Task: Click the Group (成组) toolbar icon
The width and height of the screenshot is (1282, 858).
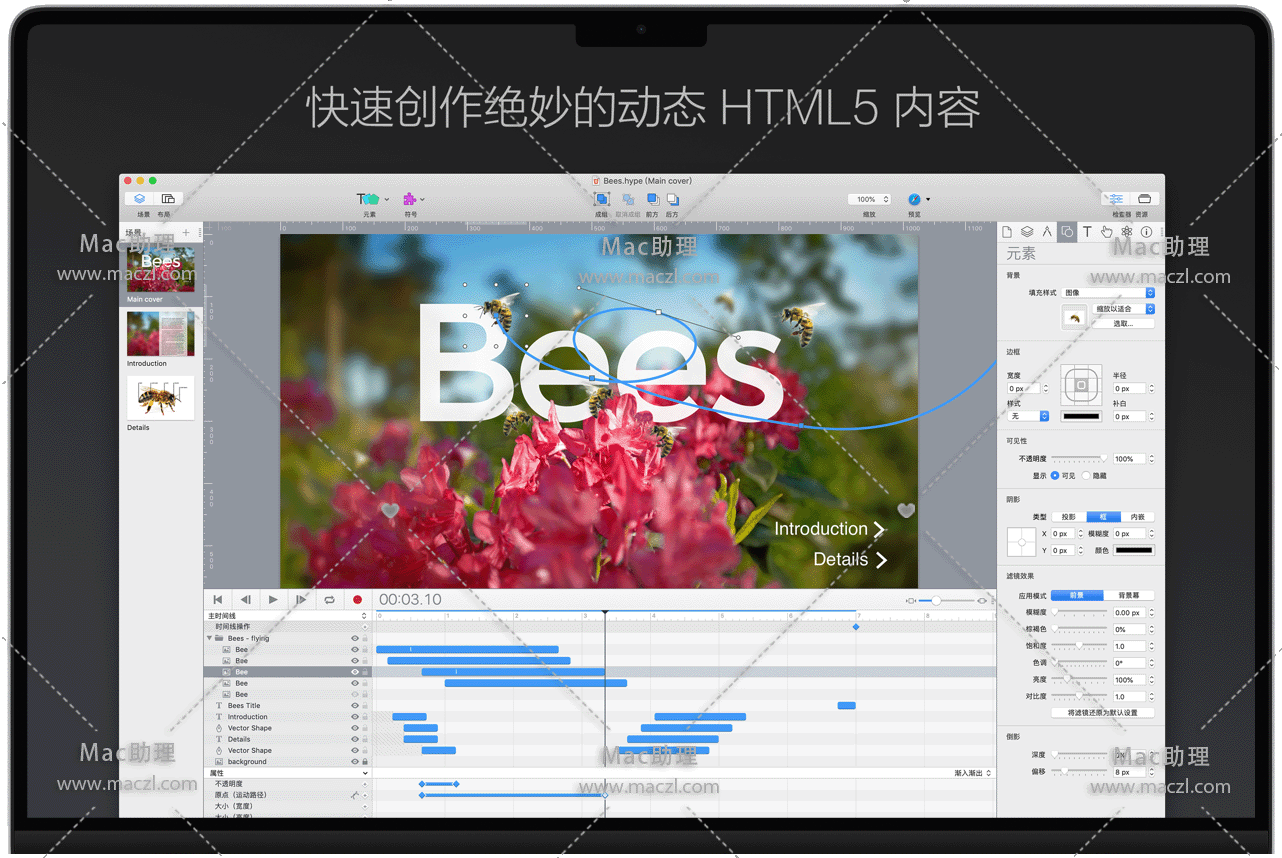Action: coord(602,200)
